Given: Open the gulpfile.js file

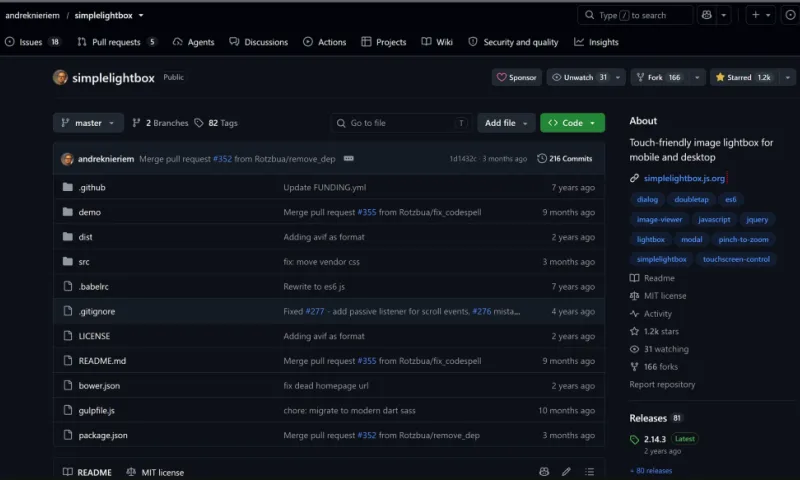Looking at the screenshot, I should tap(96, 411).
